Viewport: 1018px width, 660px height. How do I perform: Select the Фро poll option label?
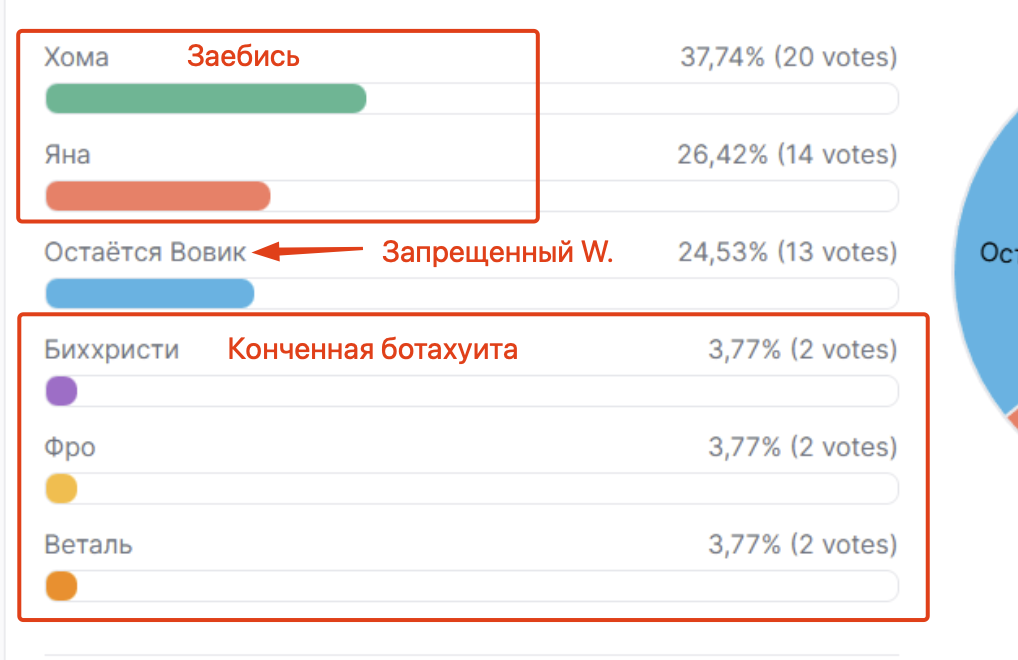coord(70,447)
